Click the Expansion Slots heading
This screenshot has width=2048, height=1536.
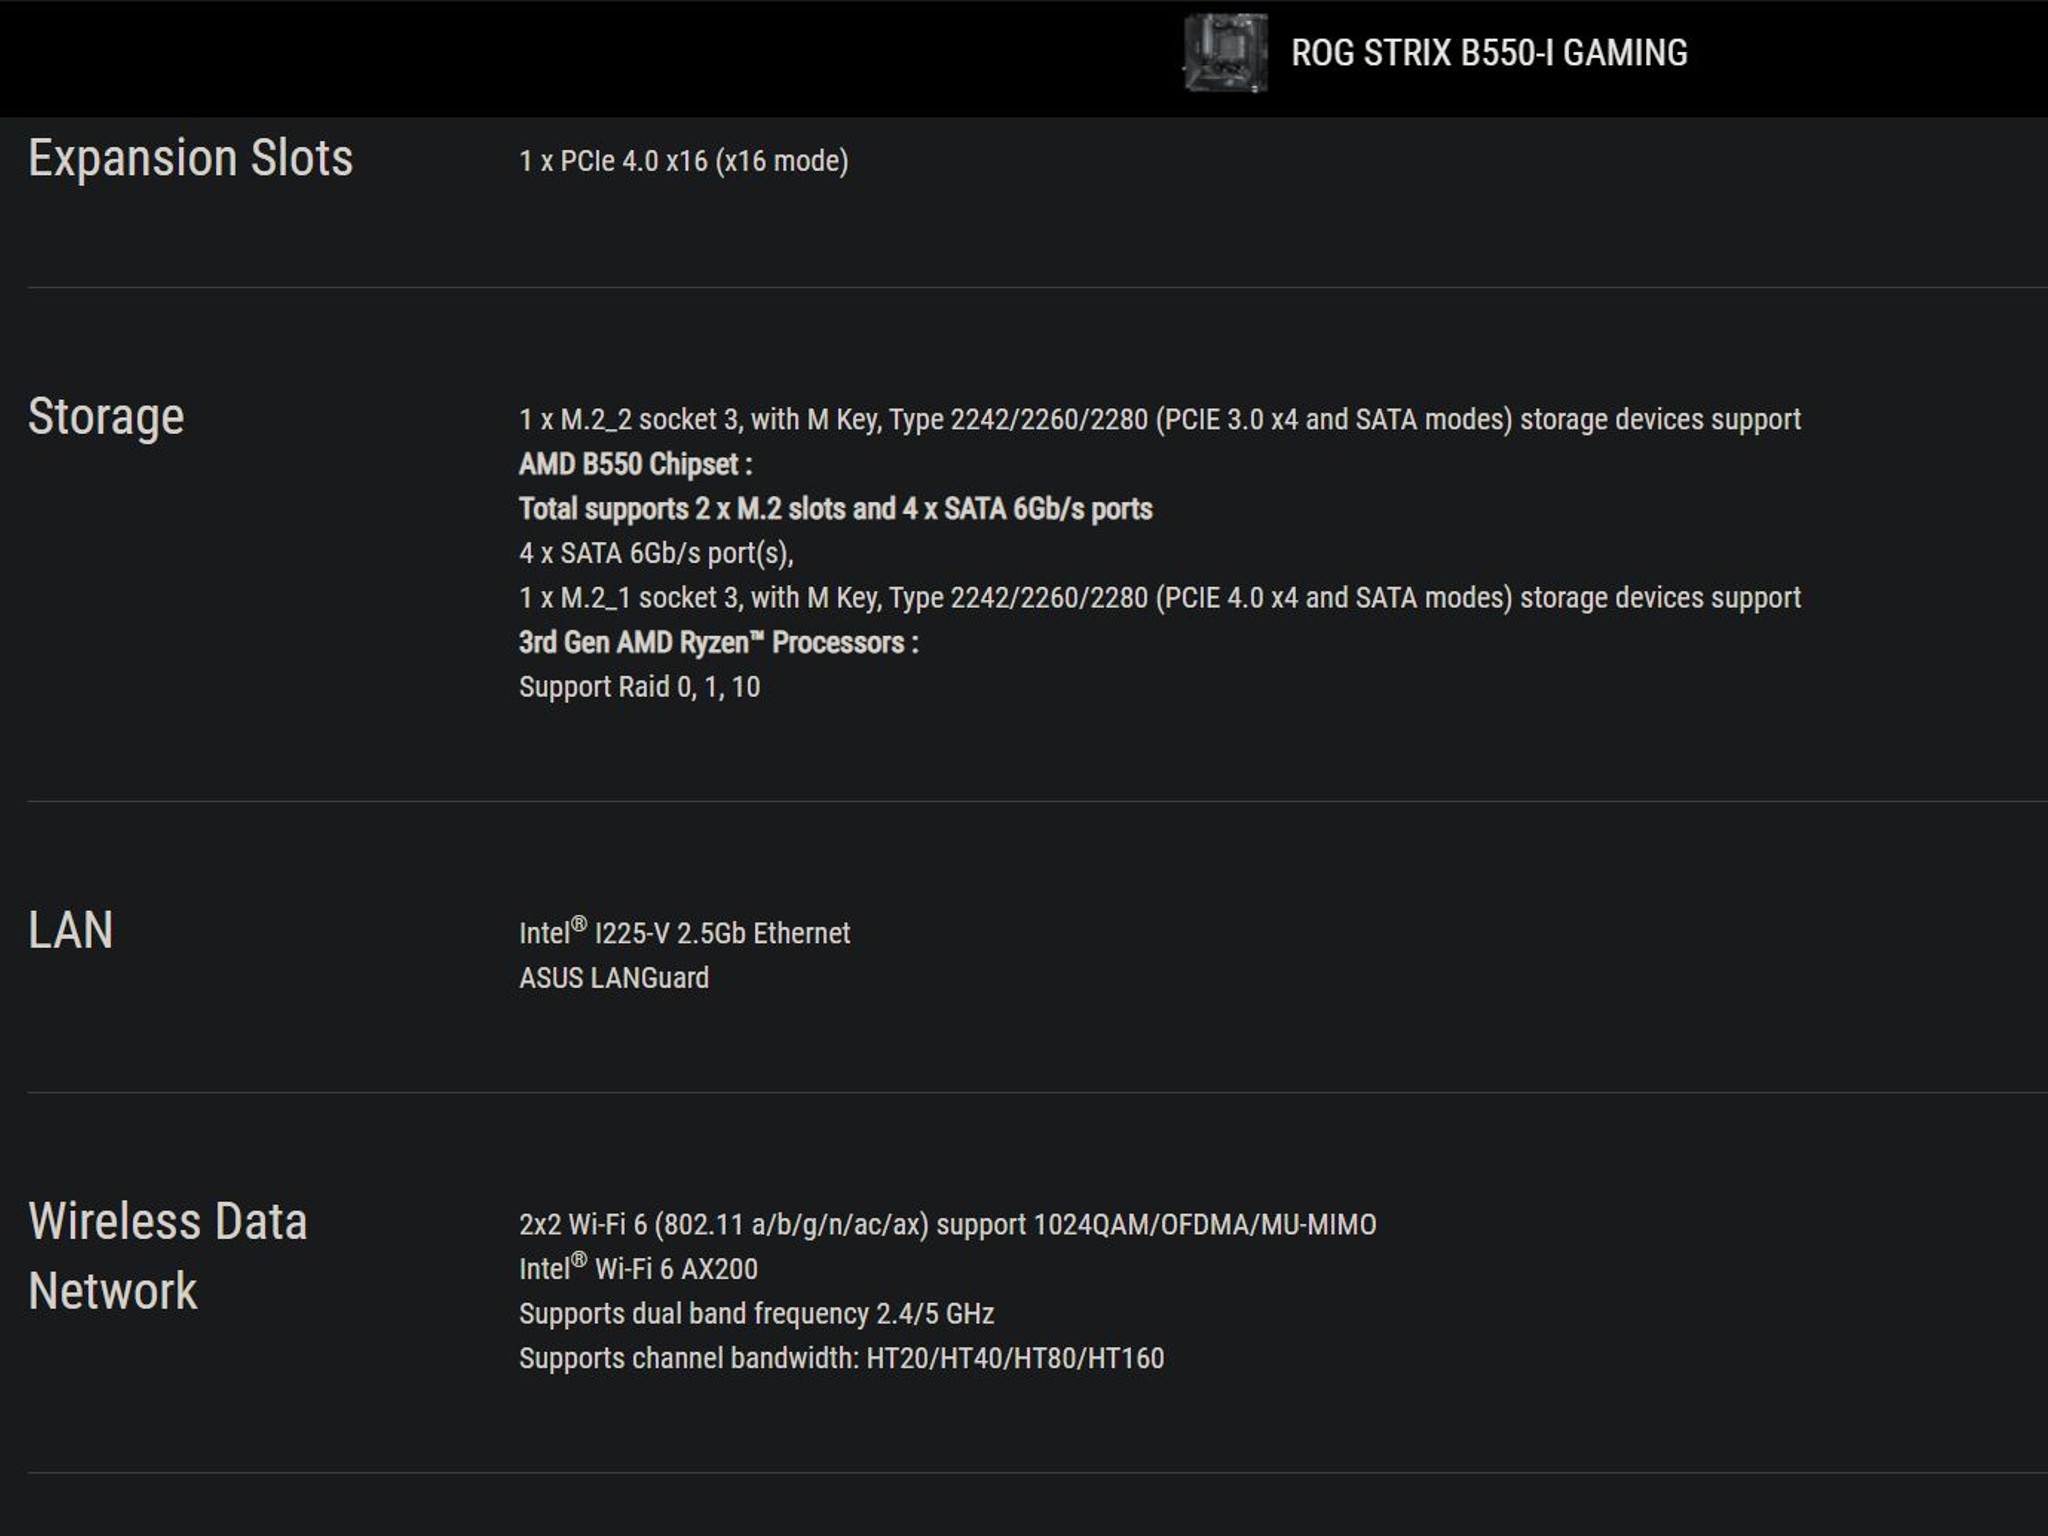(x=190, y=158)
